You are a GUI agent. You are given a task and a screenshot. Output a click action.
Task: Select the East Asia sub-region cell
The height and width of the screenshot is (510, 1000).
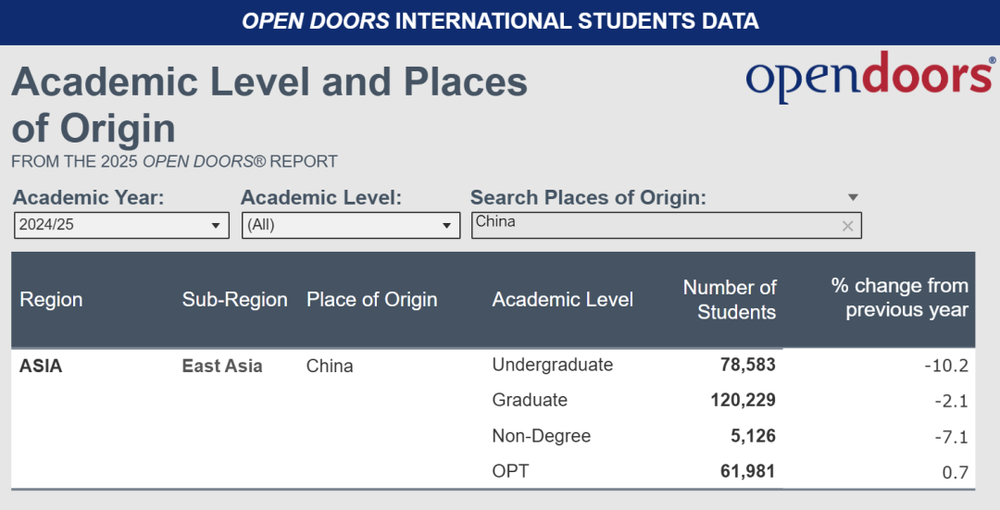click(222, 366)
